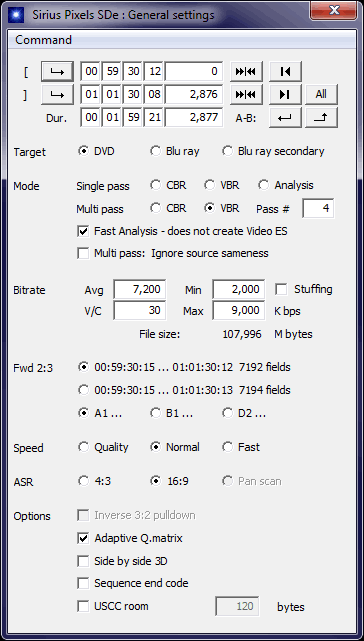Click the converge-arrows icon on in-point row
Screen dimensions: 364x641
coord(246,72)
